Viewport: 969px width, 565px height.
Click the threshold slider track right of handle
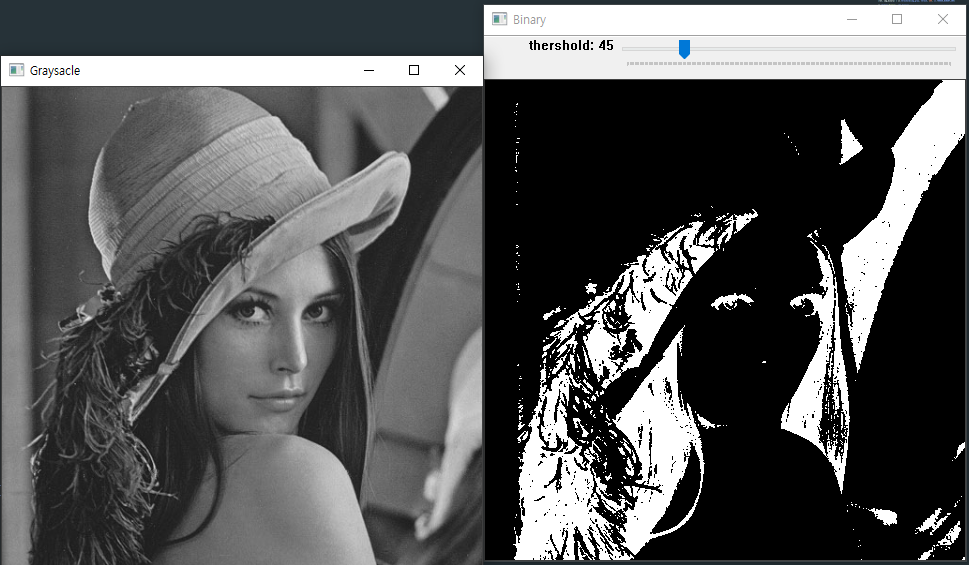[x=823, y=48]
